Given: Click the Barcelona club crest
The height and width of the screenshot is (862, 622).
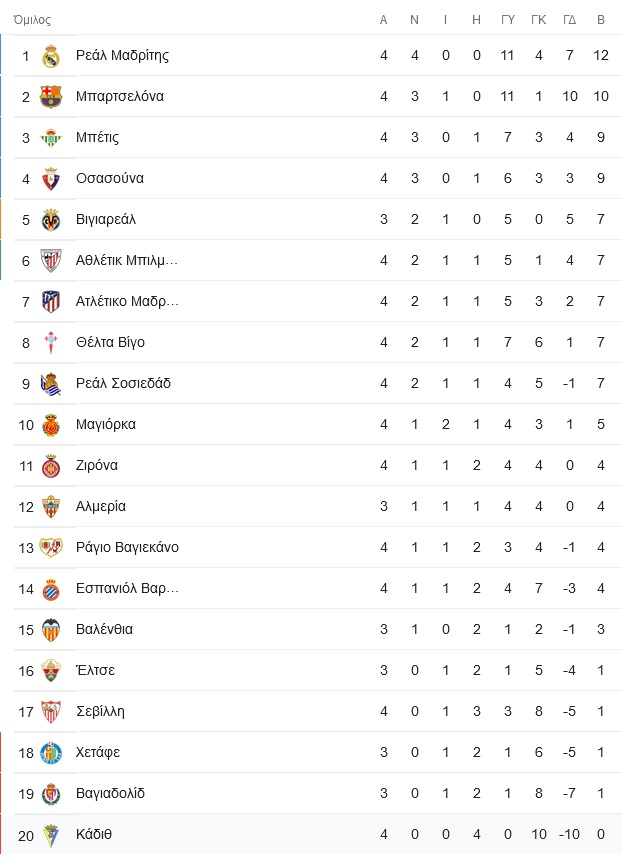Looking at the screenshot, I should (51, 97).
